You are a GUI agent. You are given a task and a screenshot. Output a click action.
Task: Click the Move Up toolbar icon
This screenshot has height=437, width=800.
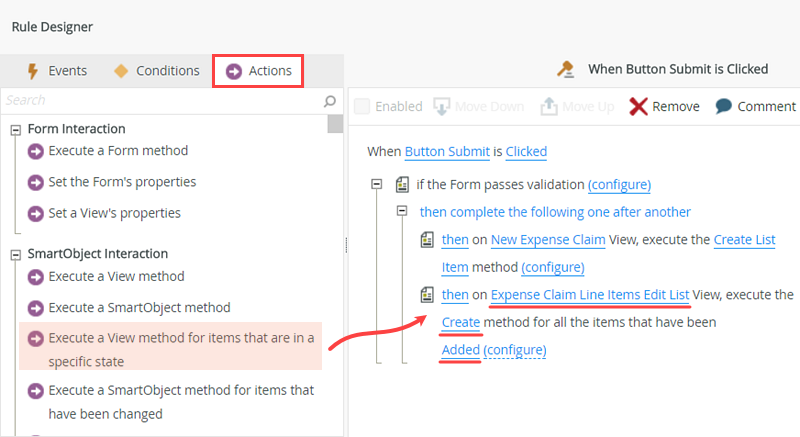(549, 106)
